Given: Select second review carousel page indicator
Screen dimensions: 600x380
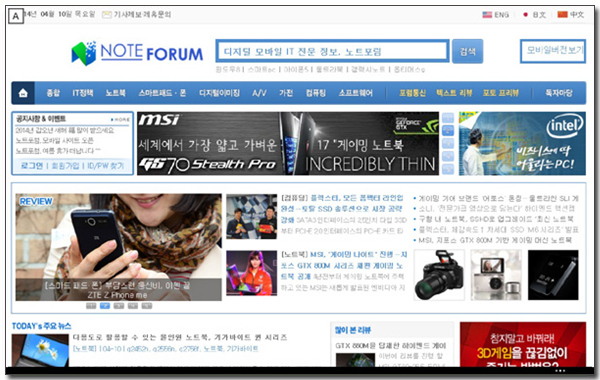Looking at the screenshot, I should pos(105,306).
